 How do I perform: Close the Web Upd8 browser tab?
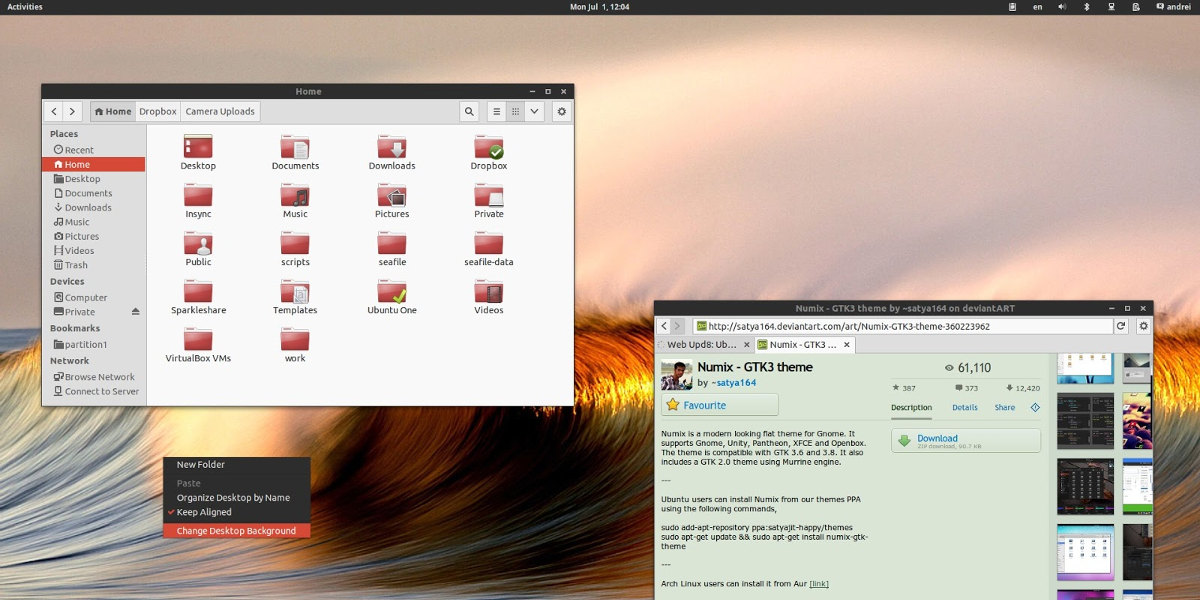(745, 345)
